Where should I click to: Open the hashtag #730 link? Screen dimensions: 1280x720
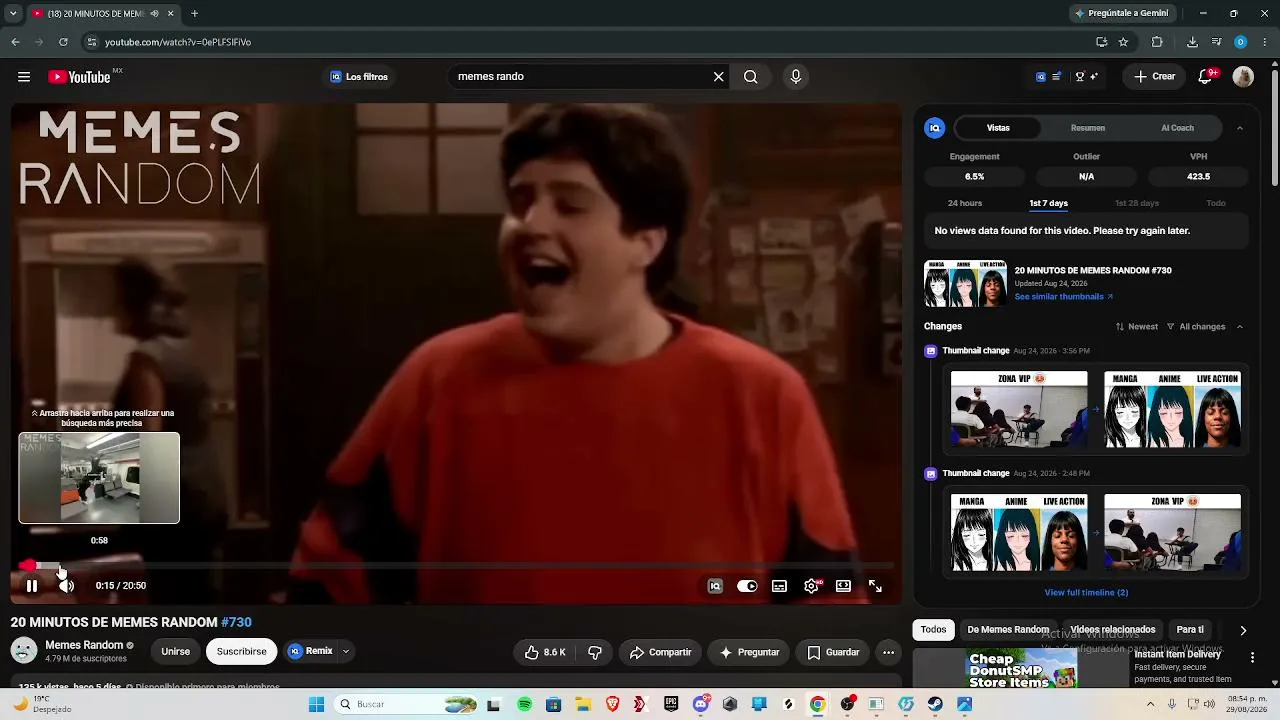click(x=236, y=622)
